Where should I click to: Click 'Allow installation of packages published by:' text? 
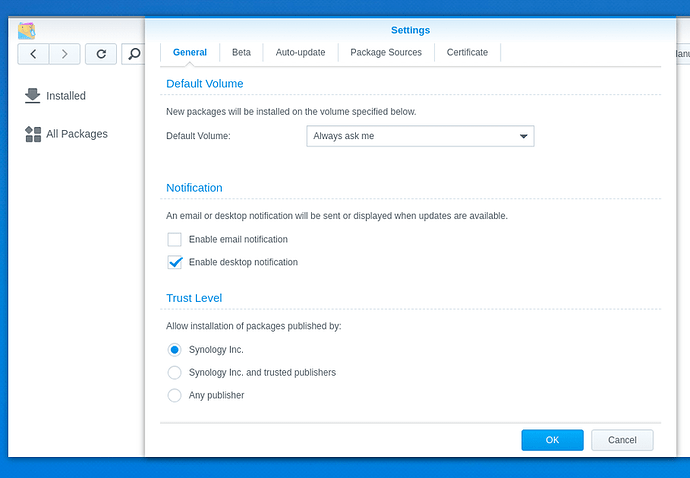253,326
